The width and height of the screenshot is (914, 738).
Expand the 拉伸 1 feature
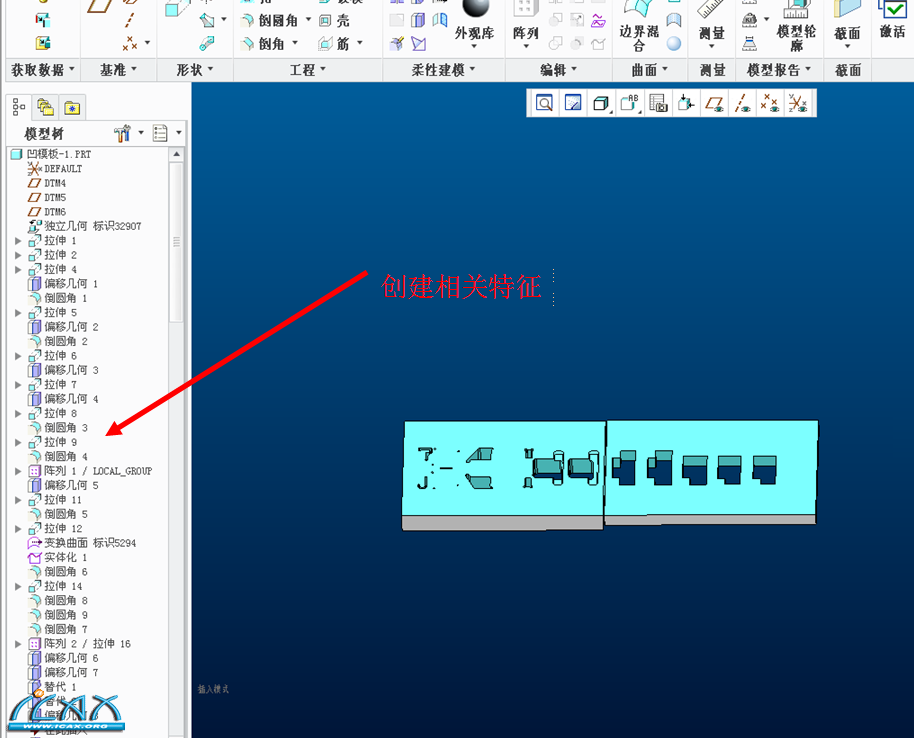[x=18, y=241]
